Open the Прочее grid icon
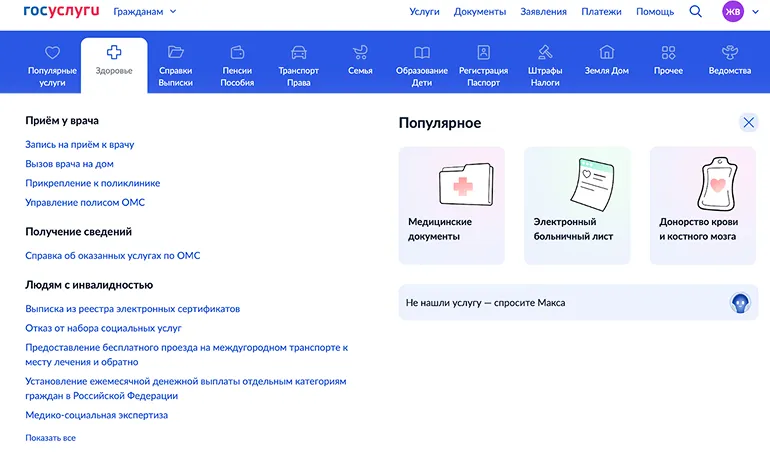770x452 pixels. coord(668,52)
